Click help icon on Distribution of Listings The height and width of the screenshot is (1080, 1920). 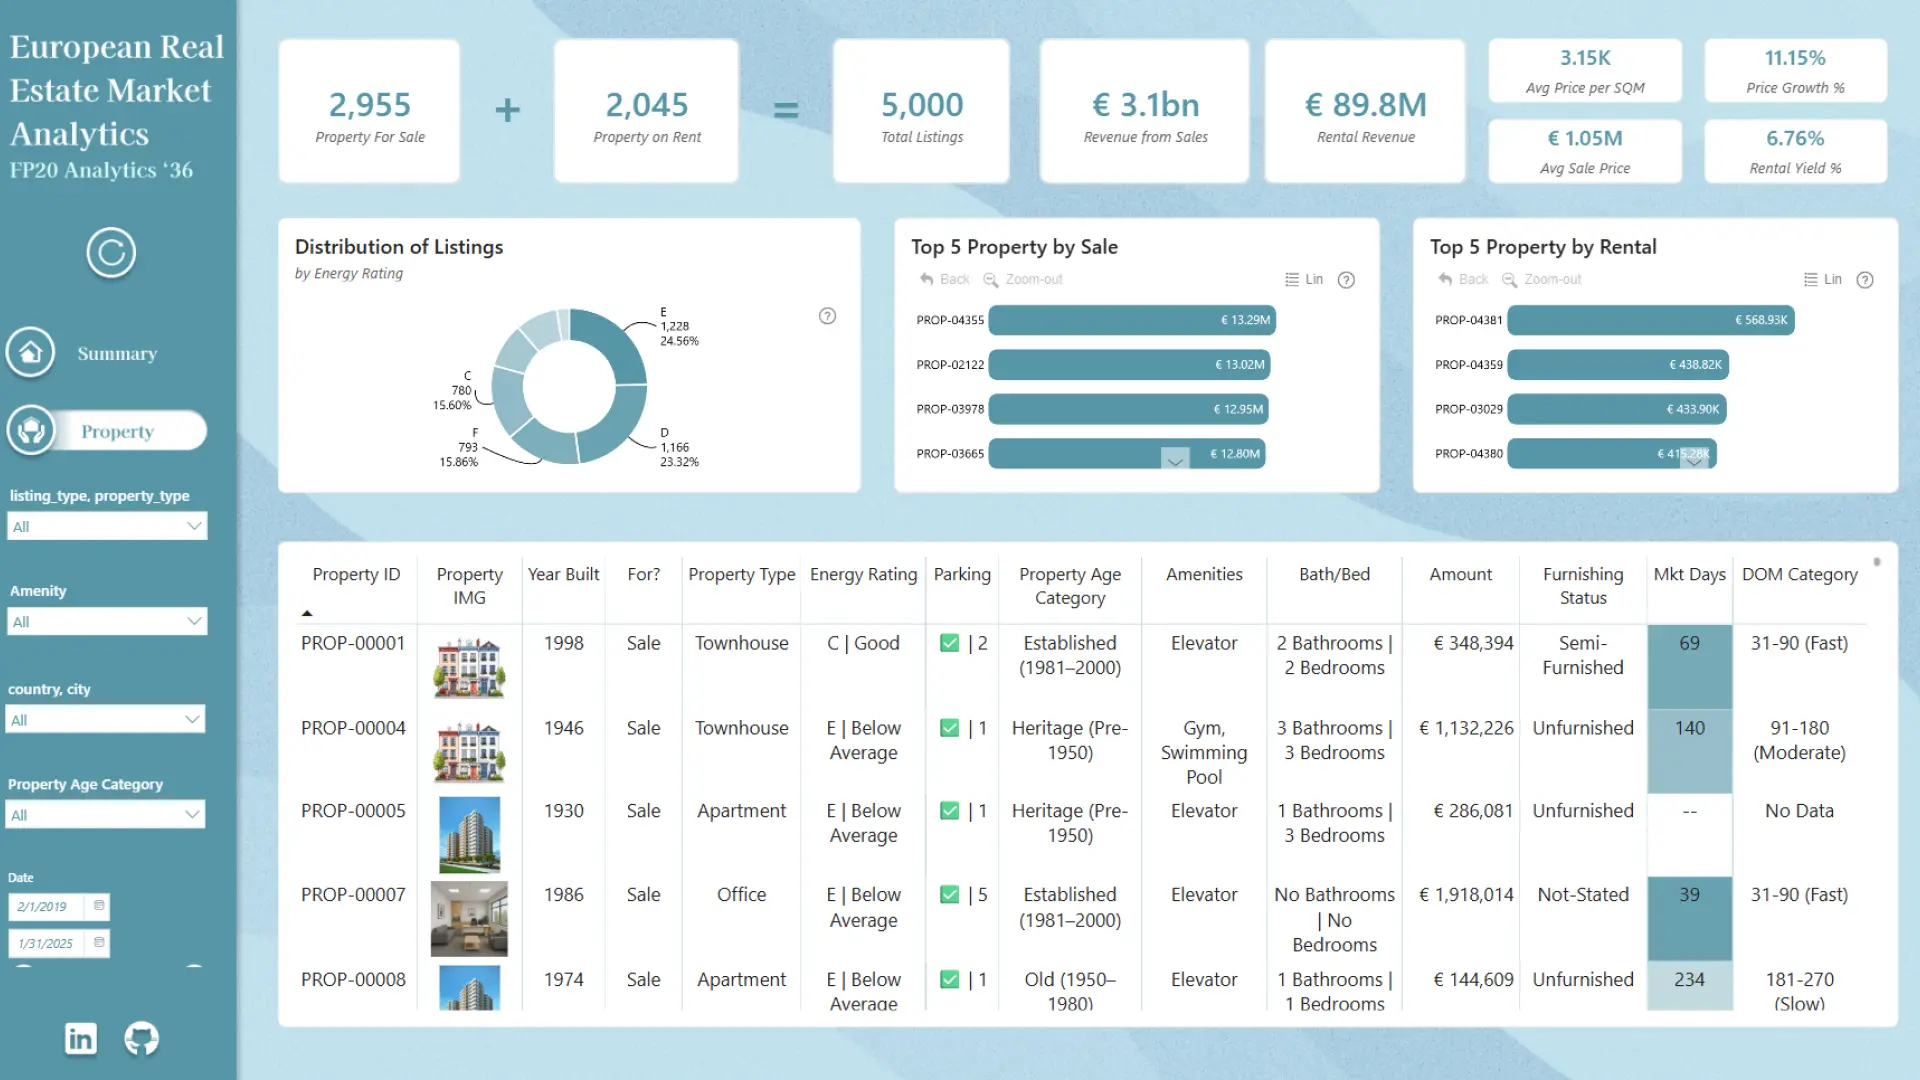(x=827, y=316)
